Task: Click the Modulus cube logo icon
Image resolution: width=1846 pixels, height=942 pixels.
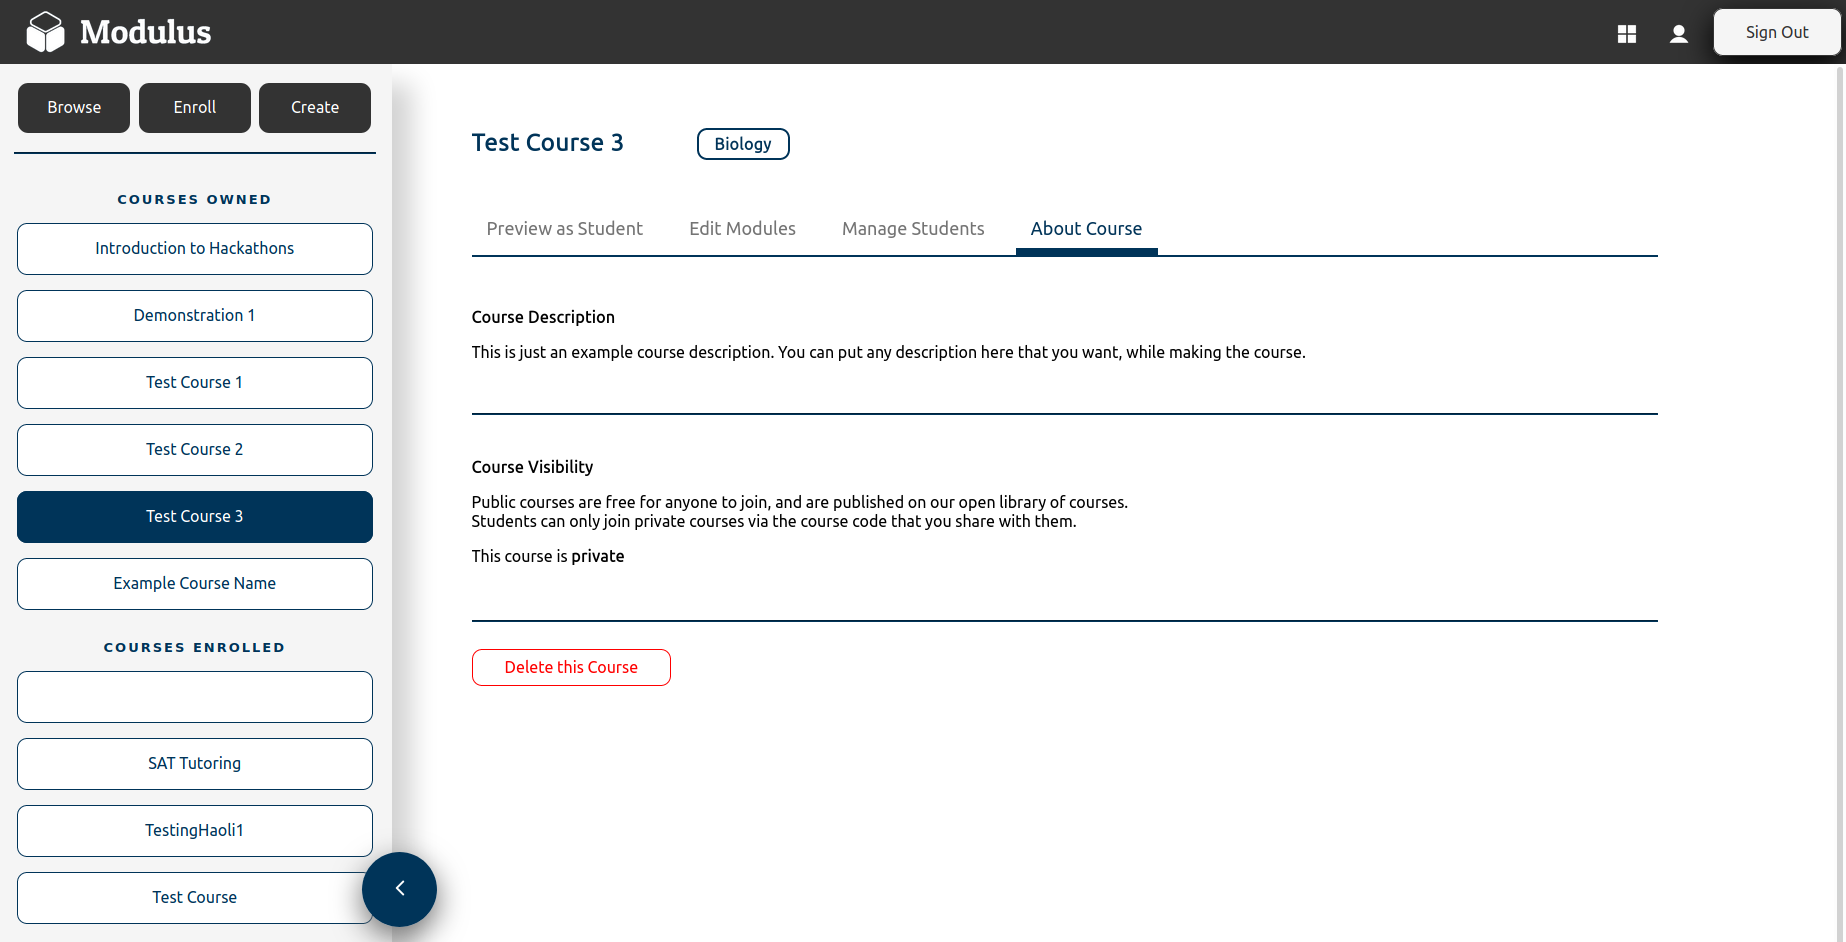Action: click(x=45, y=32)
